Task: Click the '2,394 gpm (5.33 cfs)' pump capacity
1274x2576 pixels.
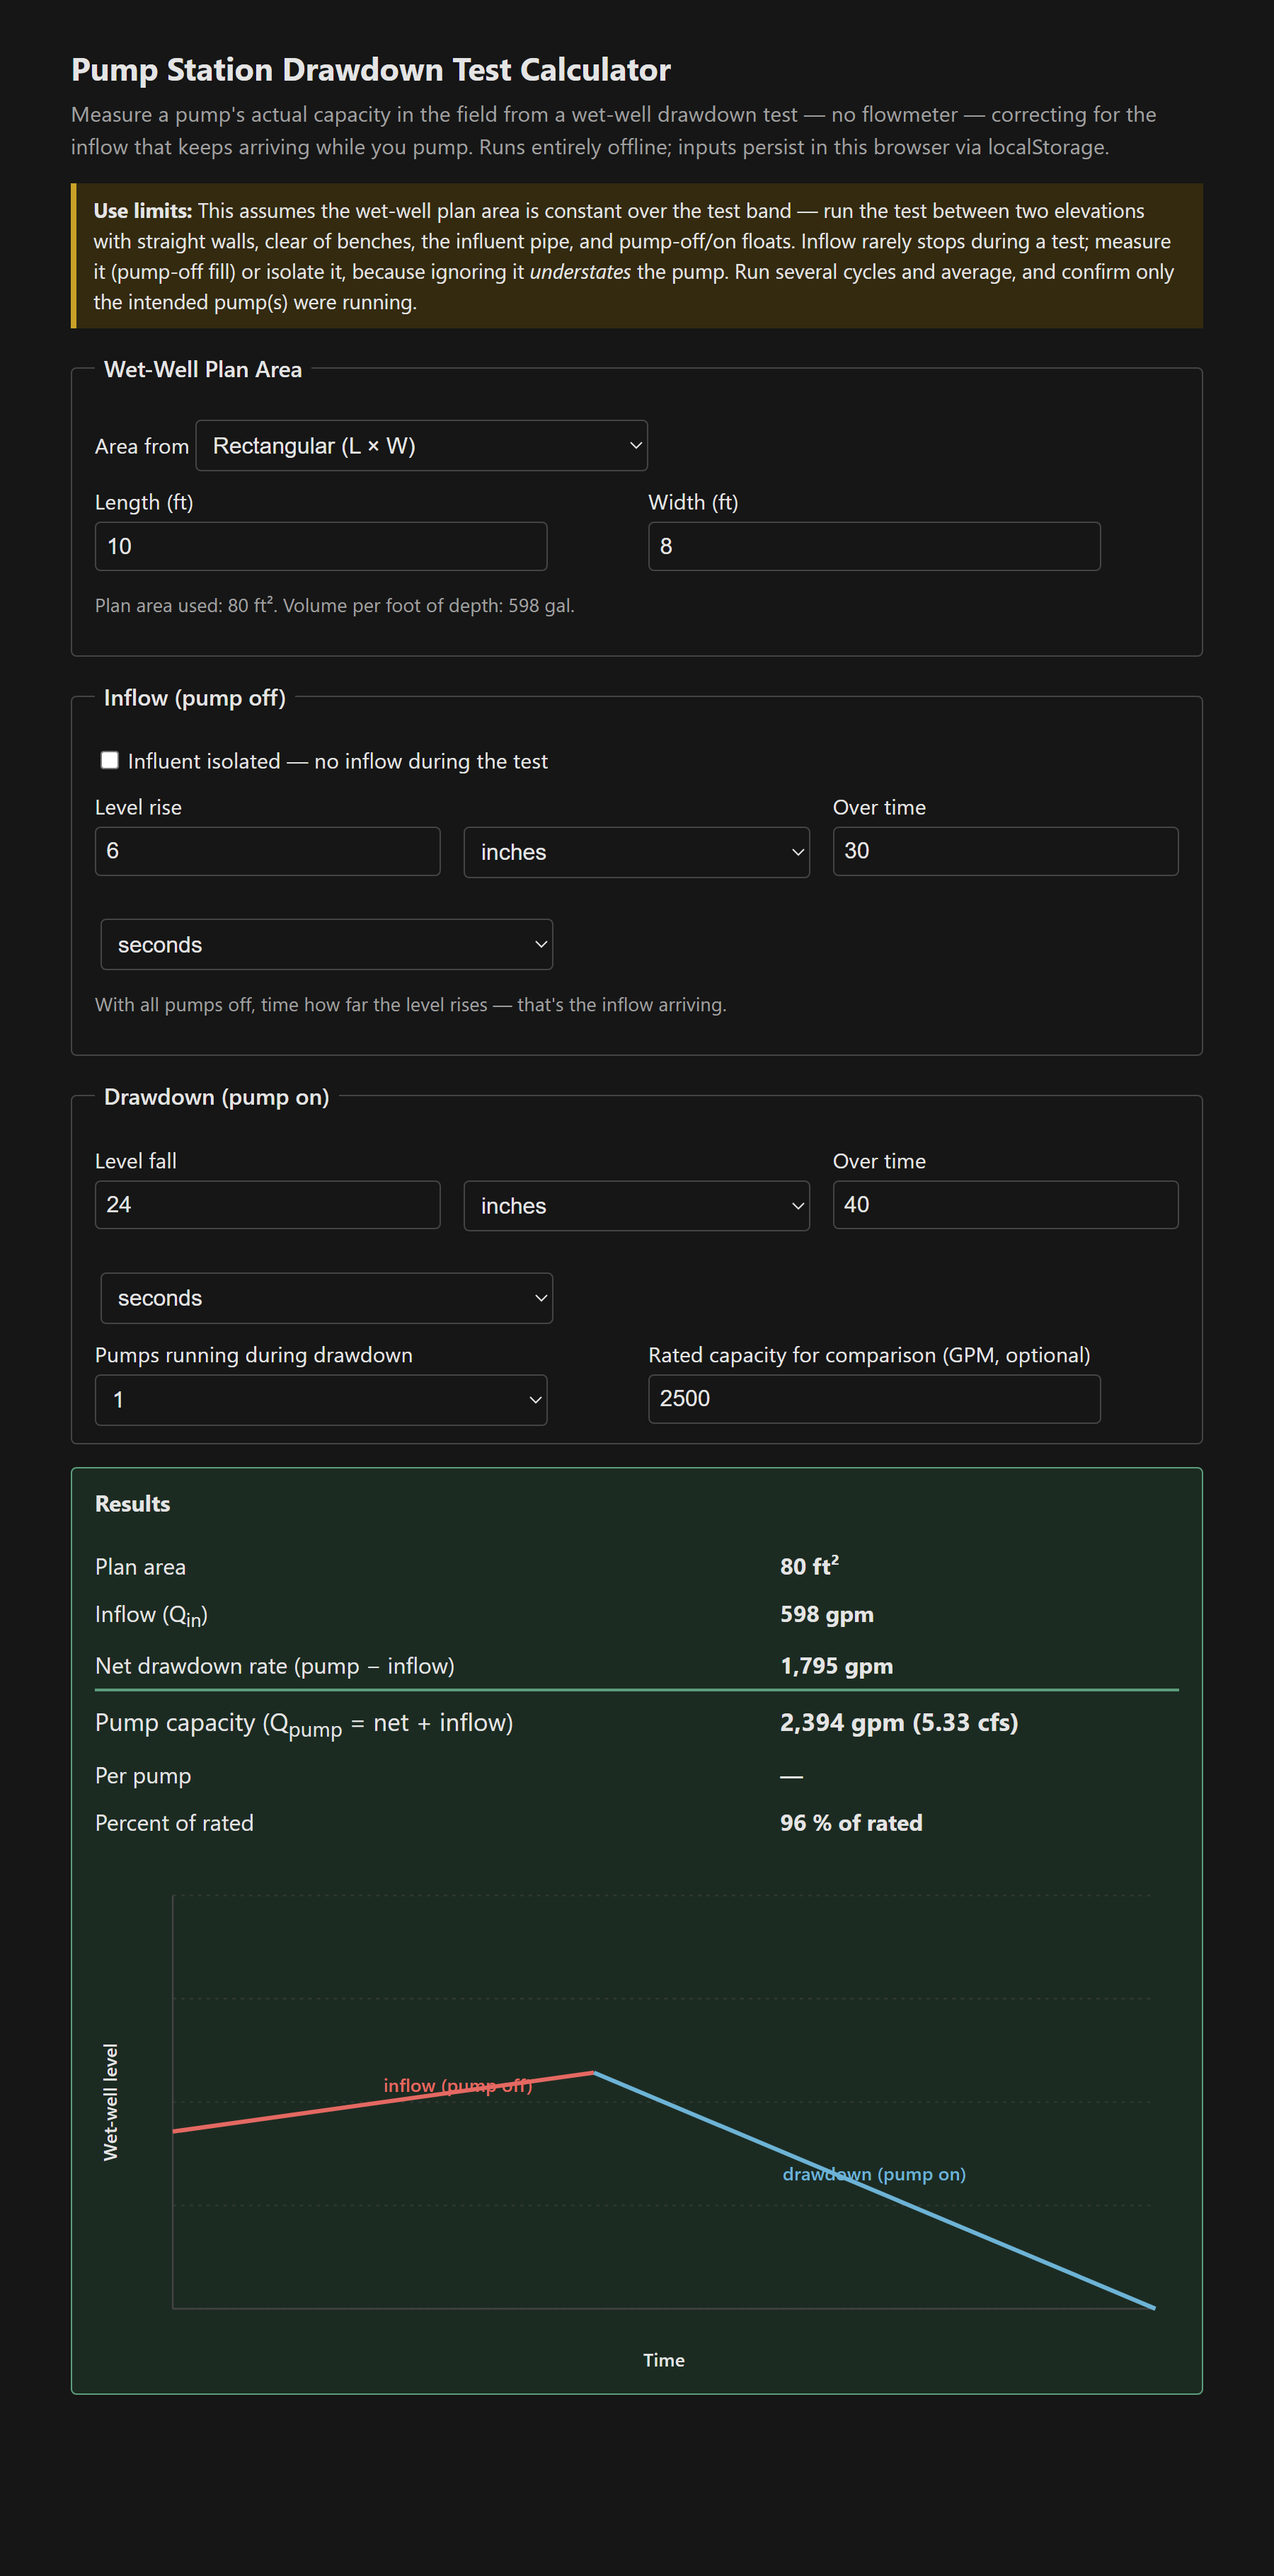Action: (899, 1722)
